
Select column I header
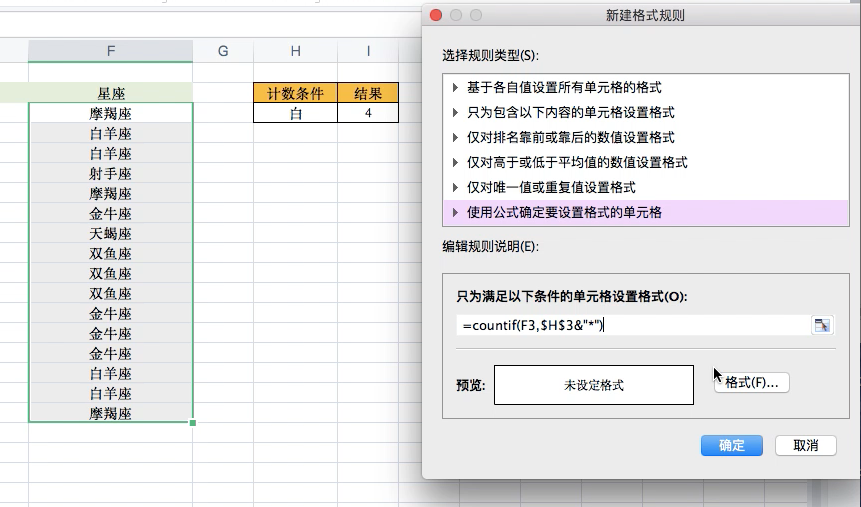click(368, 51)
